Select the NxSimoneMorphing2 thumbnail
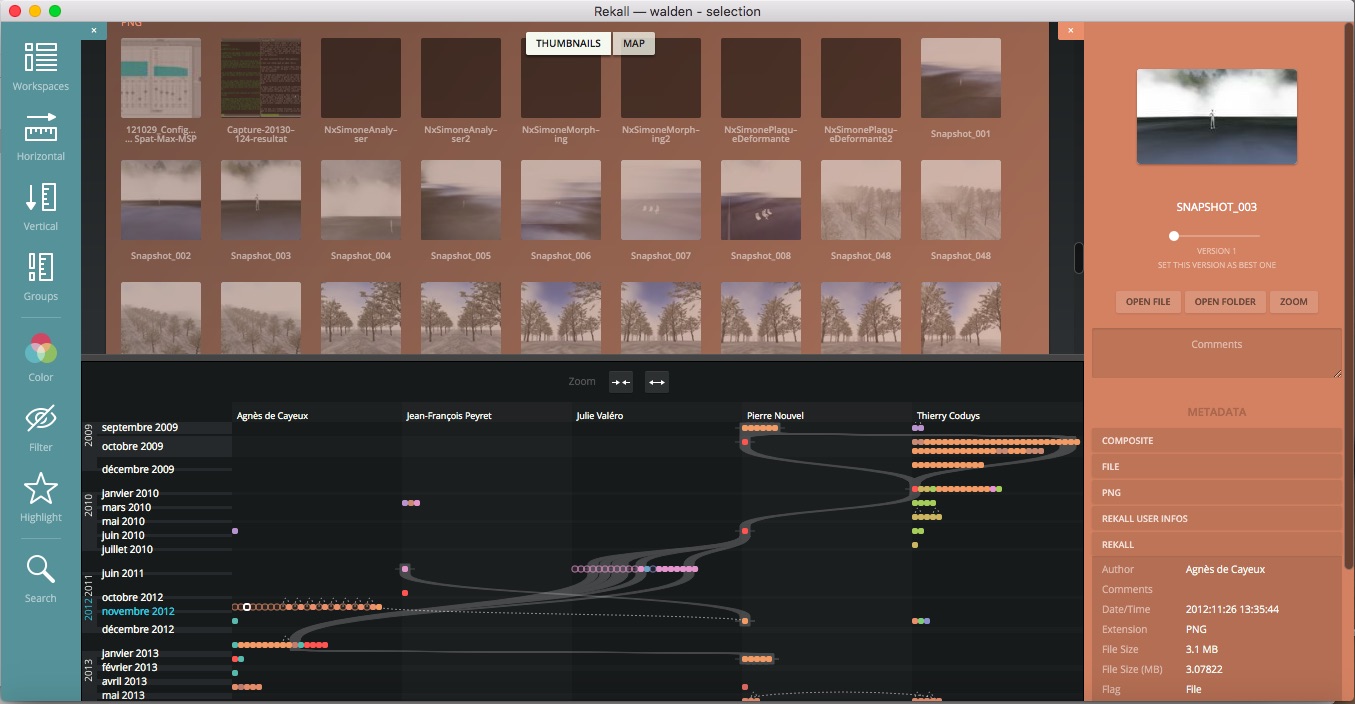The width and height of the screenshot is (1355, 704). point(661,79)
